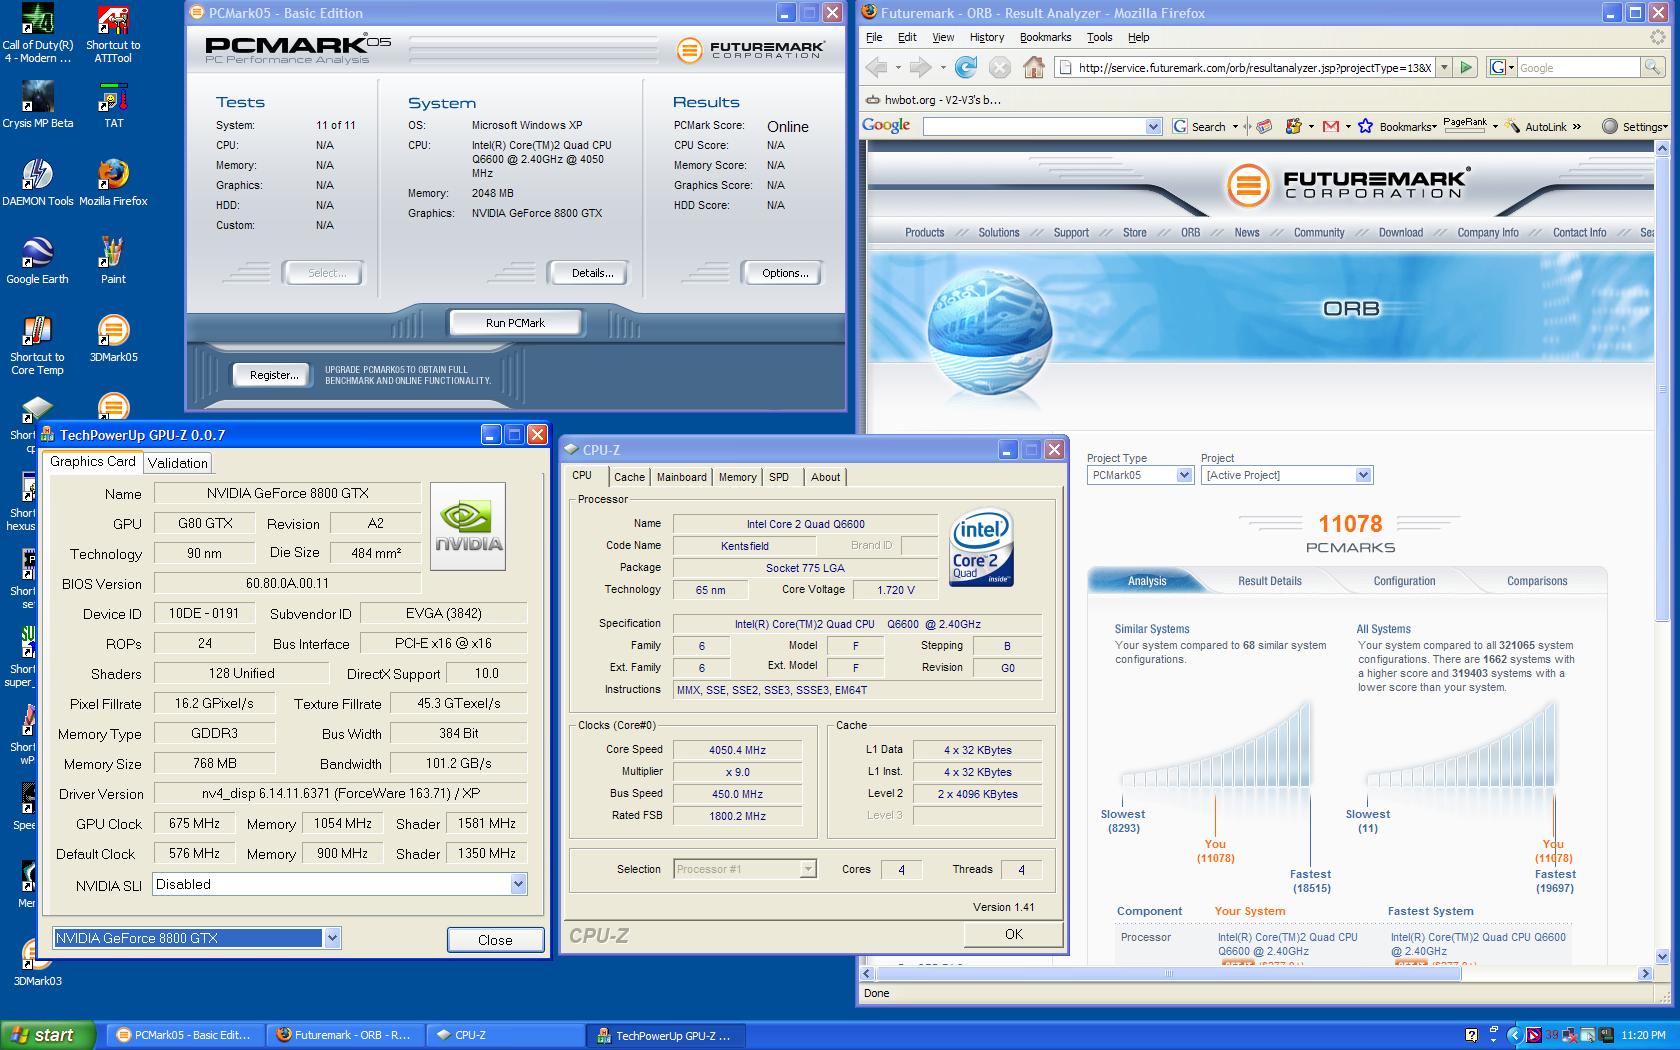The width and height of the screenshot is (1680, 1050).
Task: Switch to the Mainboard tab in CPU-Z
Action: coord(681,477)
